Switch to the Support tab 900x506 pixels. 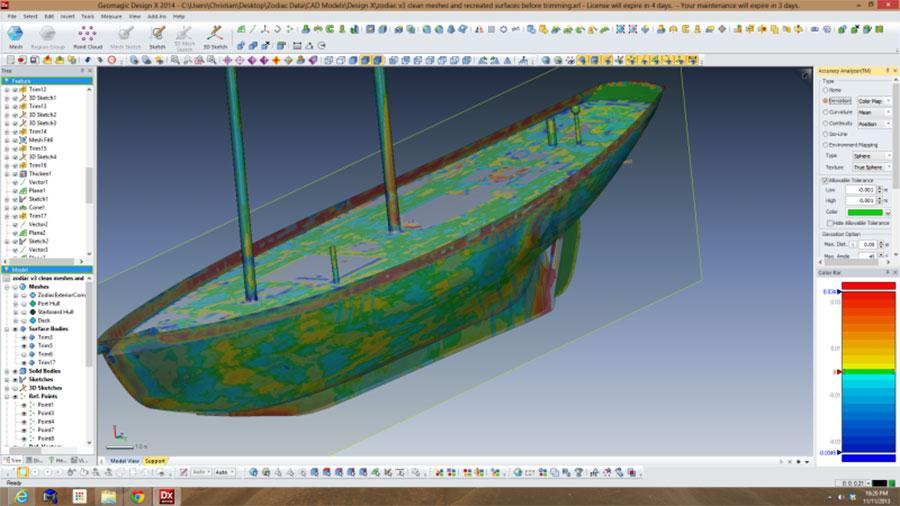tap(155, 460)
